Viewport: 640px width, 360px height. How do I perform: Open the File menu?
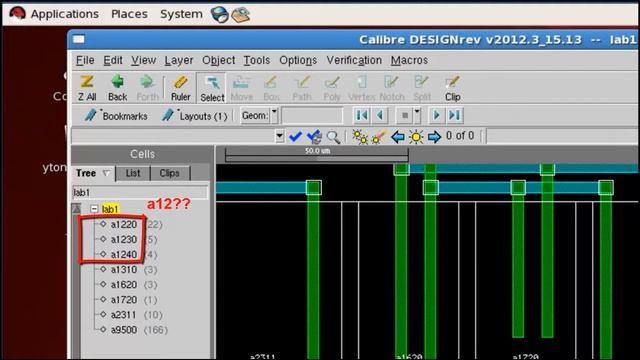click(85, 60)
